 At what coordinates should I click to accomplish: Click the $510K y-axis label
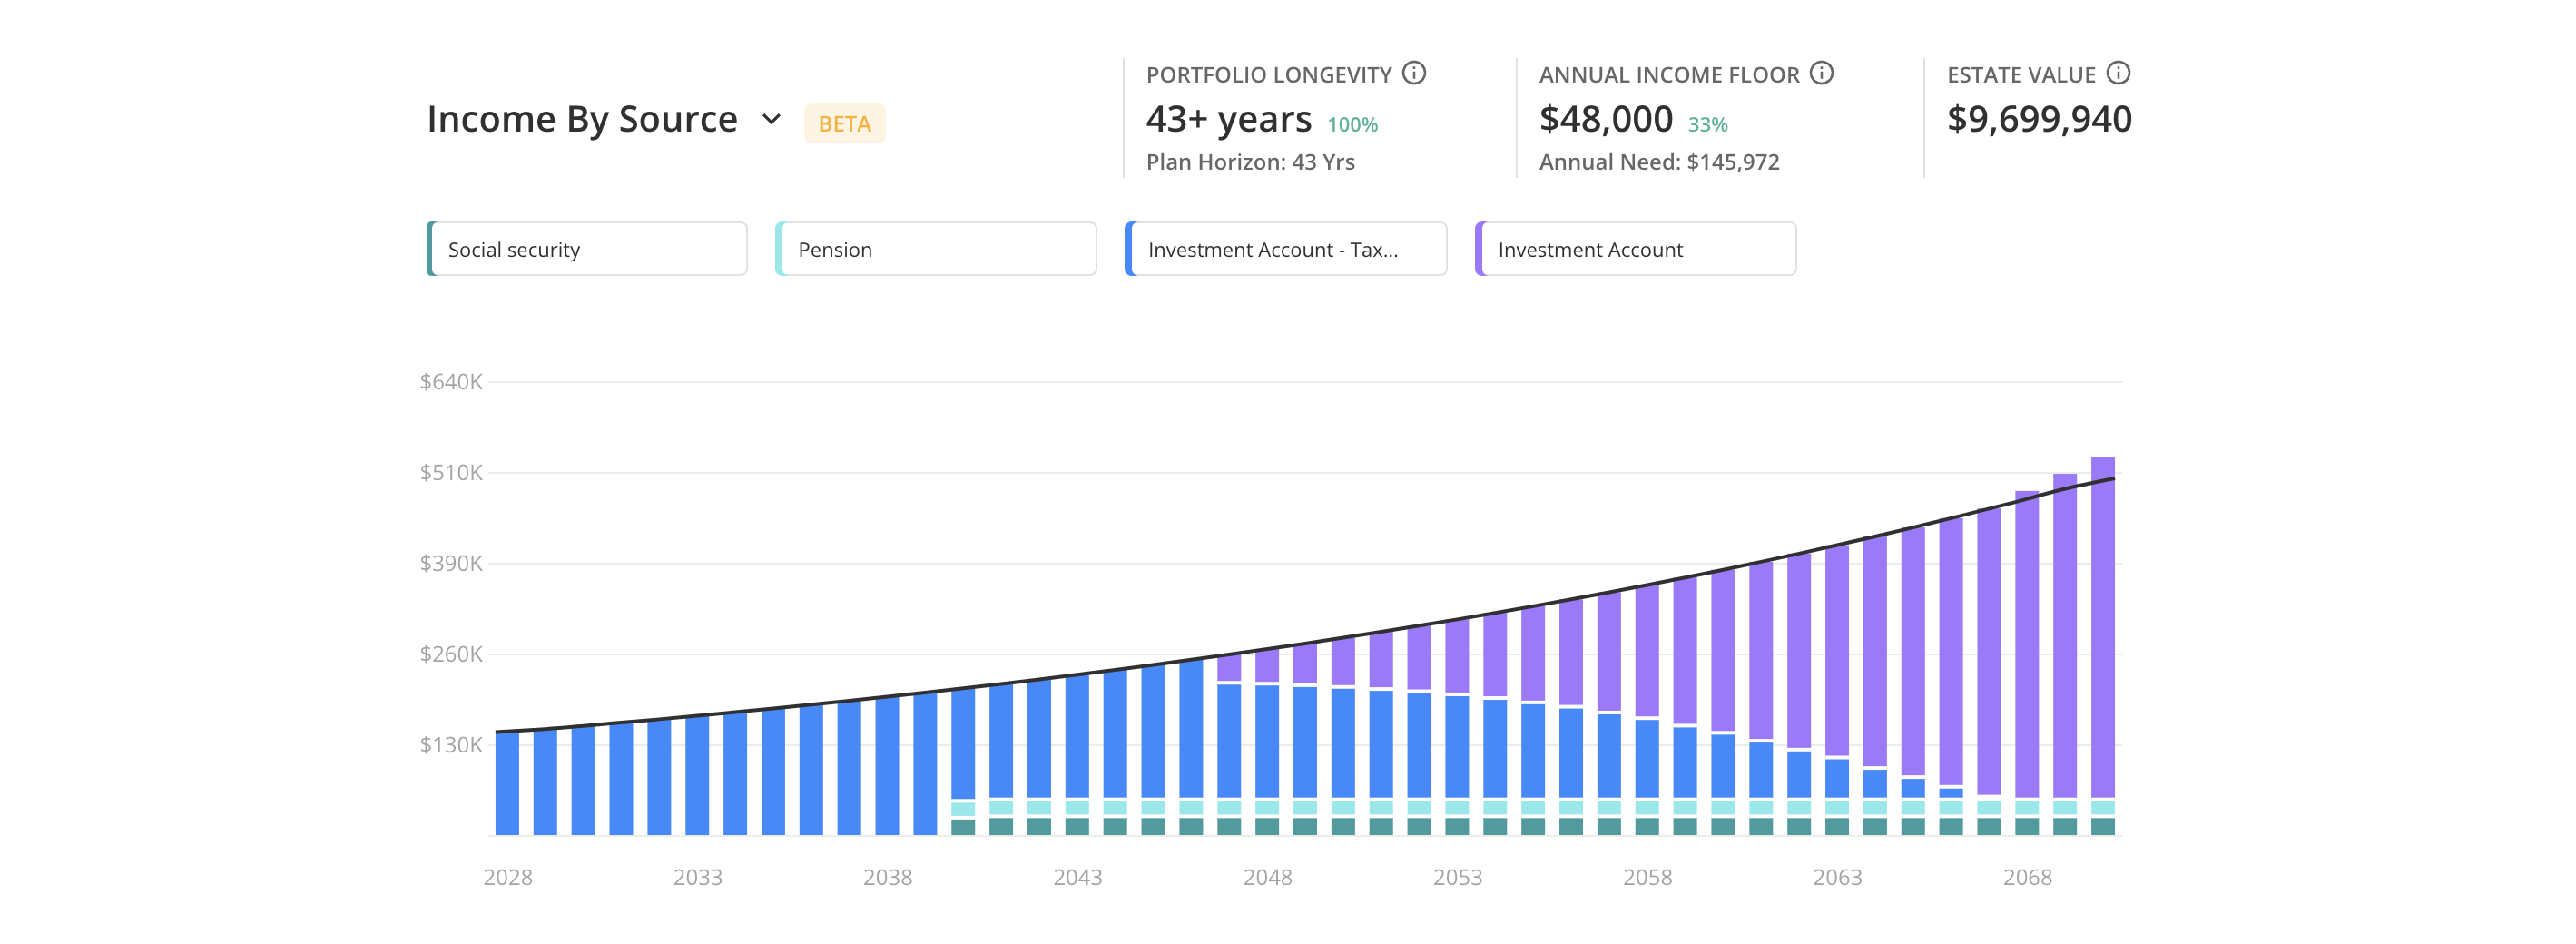[x=451, y=472]
